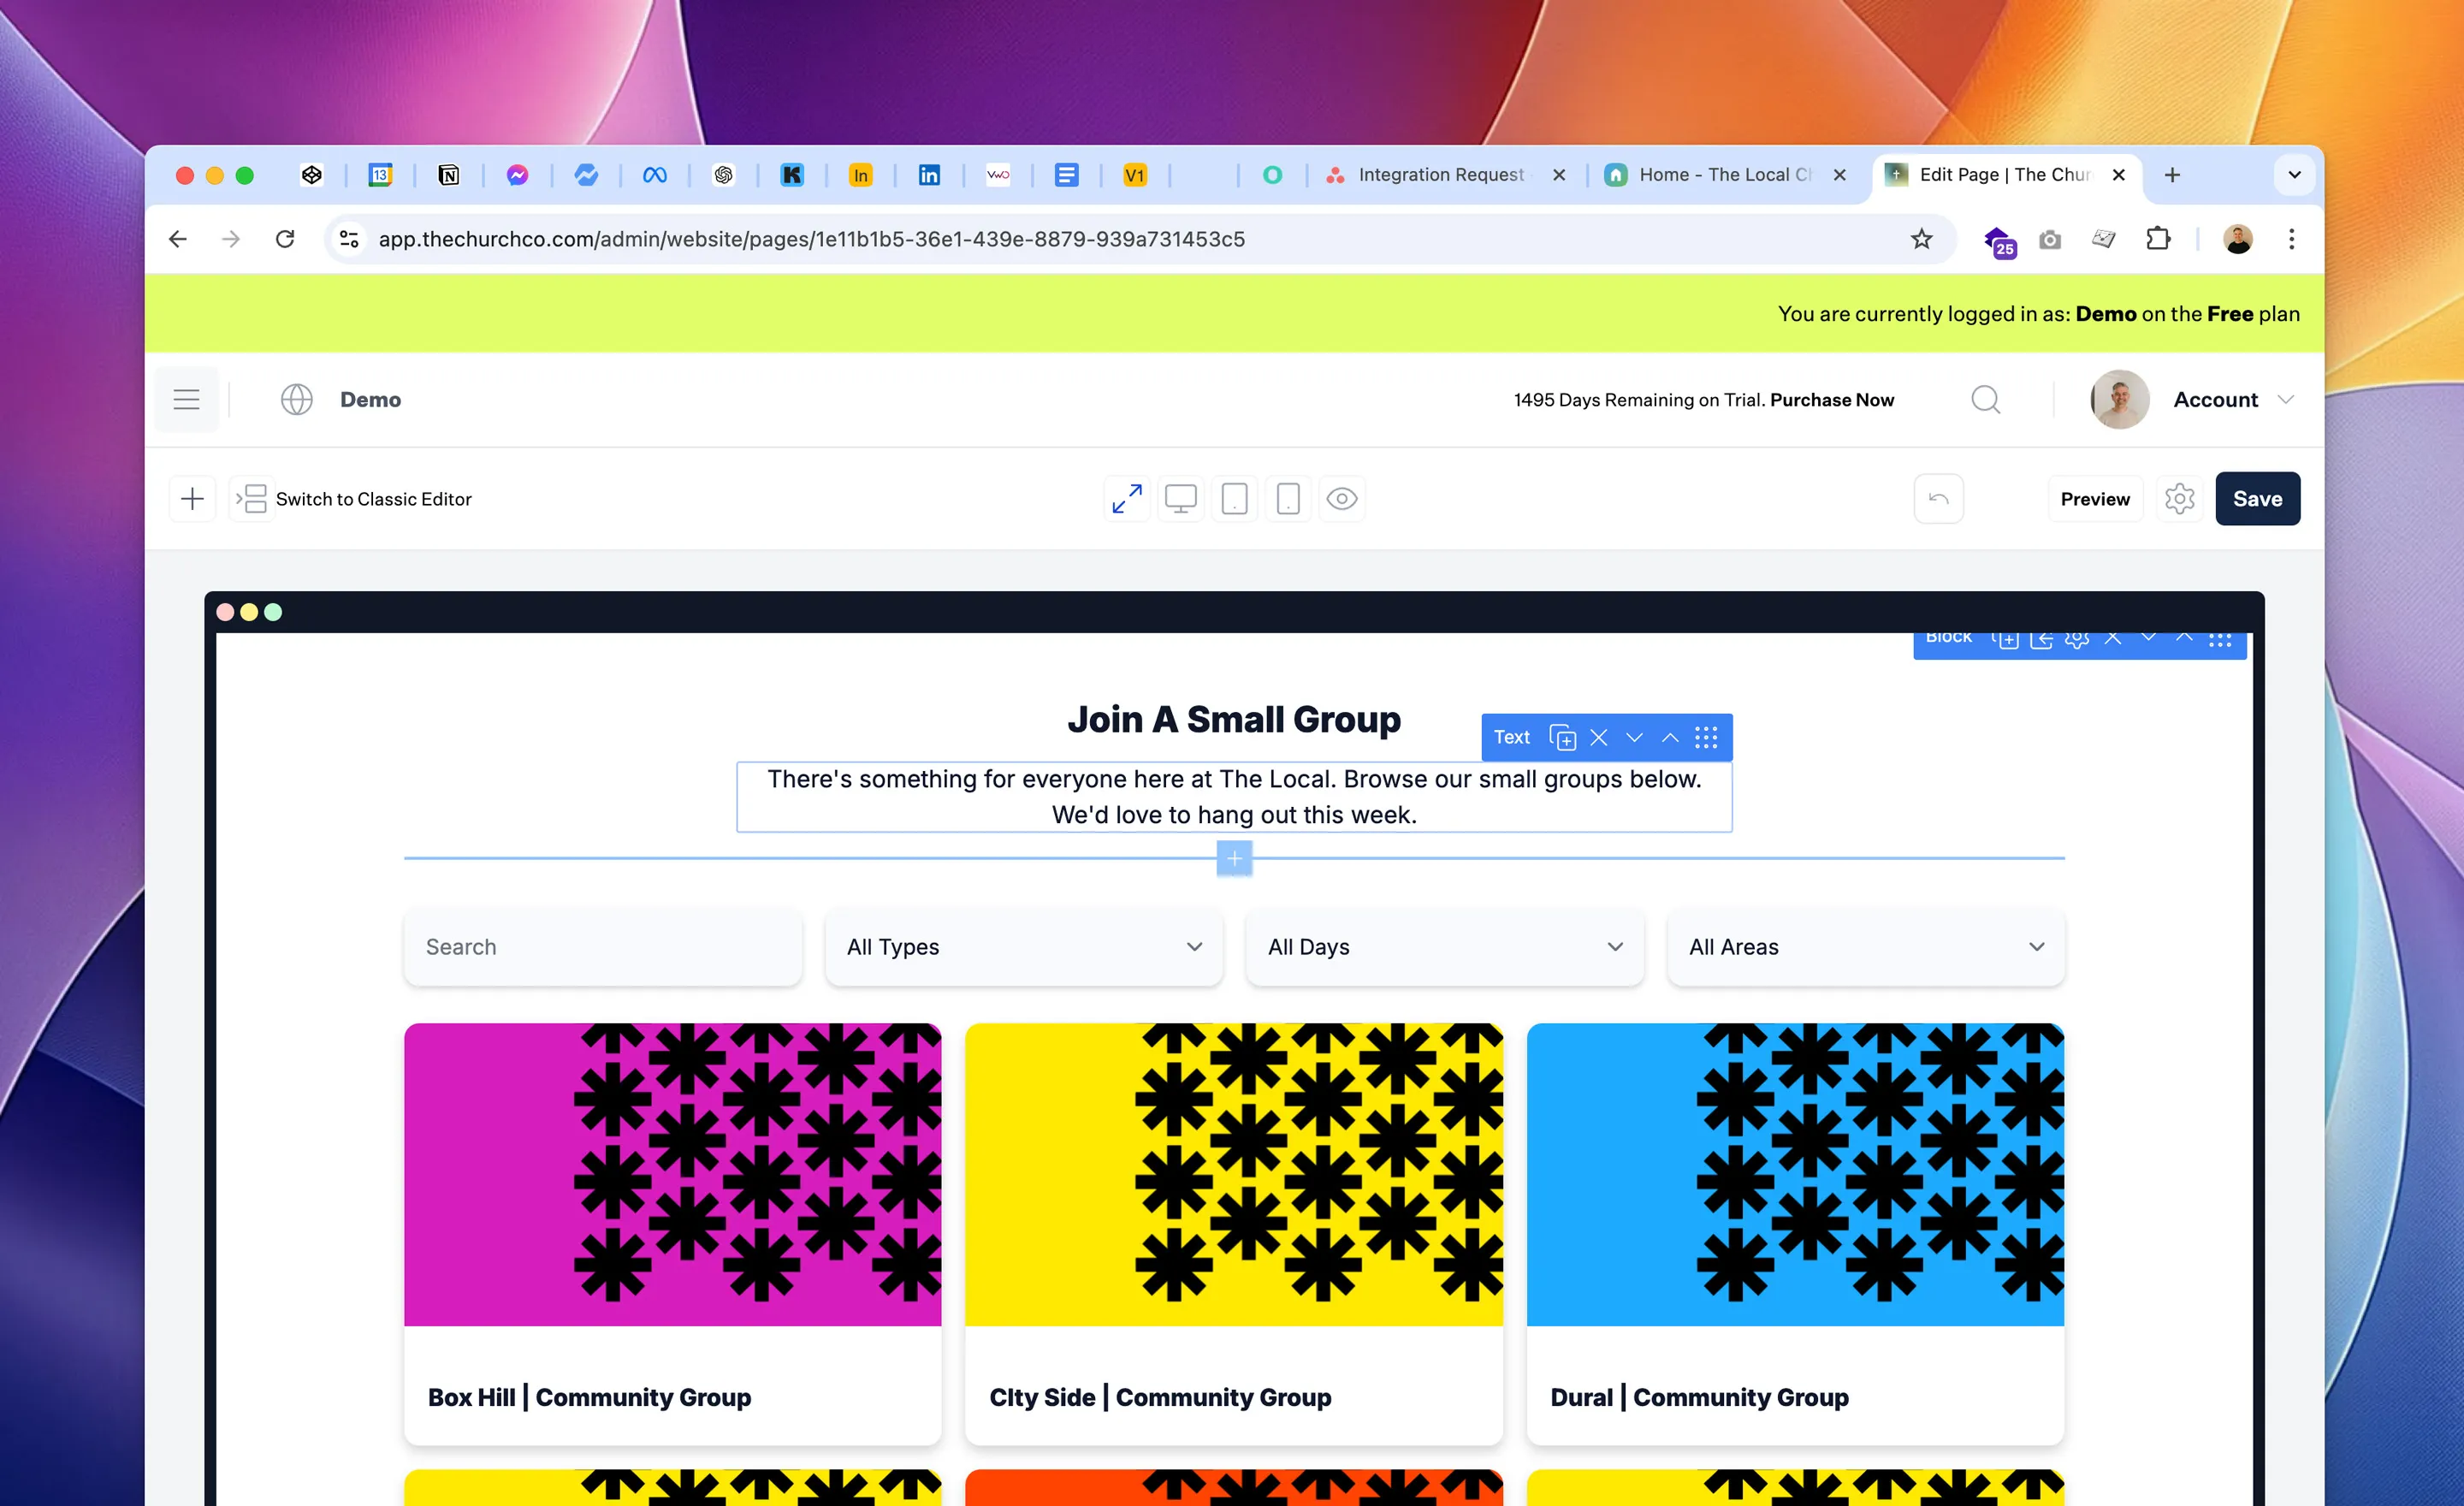
Task: Delete the Text element with X icon
Action: click(1598, 737)
